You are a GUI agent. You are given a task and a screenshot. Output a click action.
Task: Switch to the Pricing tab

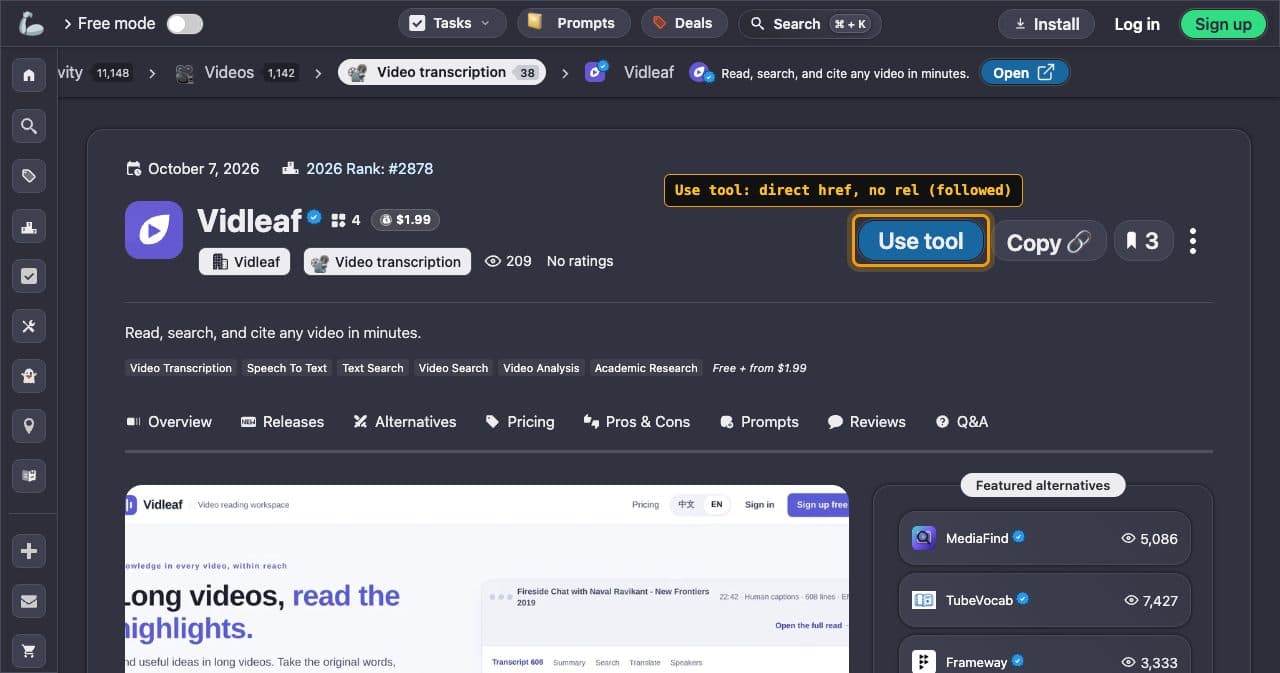(520, 422)
